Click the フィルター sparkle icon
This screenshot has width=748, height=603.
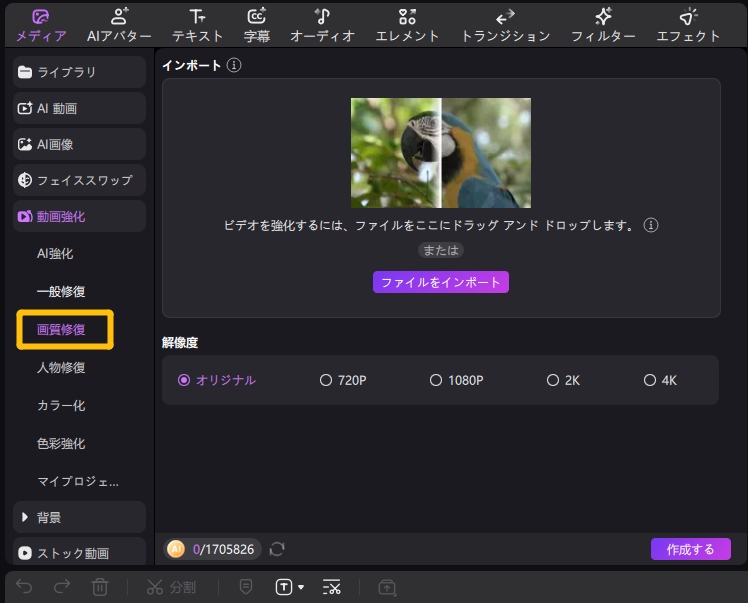pyautogui.click(x=603, y=16)
